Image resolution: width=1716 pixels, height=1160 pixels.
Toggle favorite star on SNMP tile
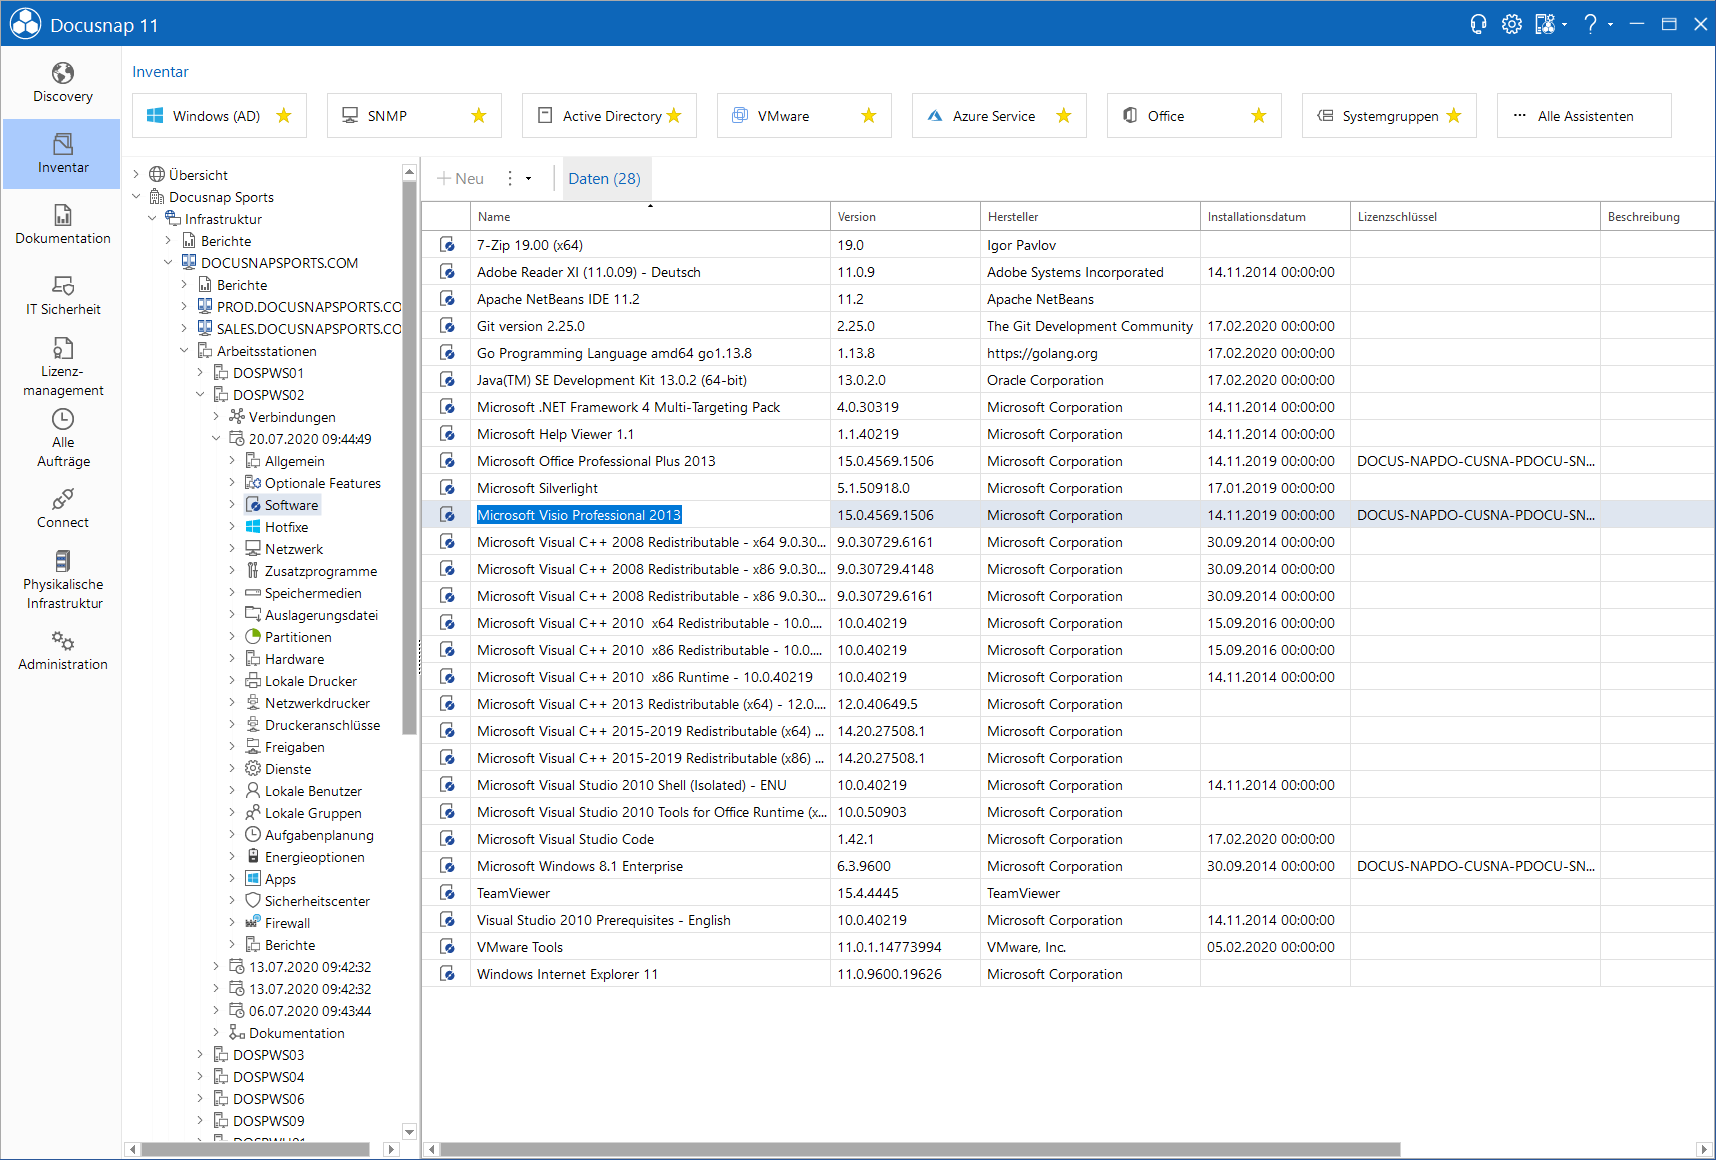coord(479,116)
